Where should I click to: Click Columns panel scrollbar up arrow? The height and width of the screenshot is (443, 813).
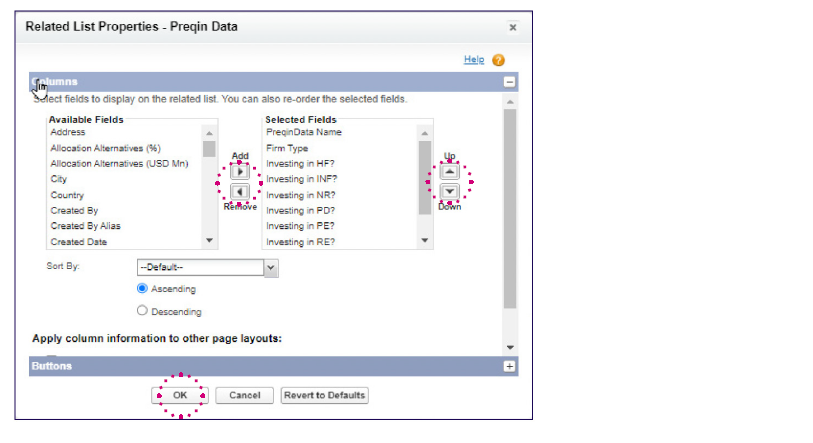[x=510, y=102]
